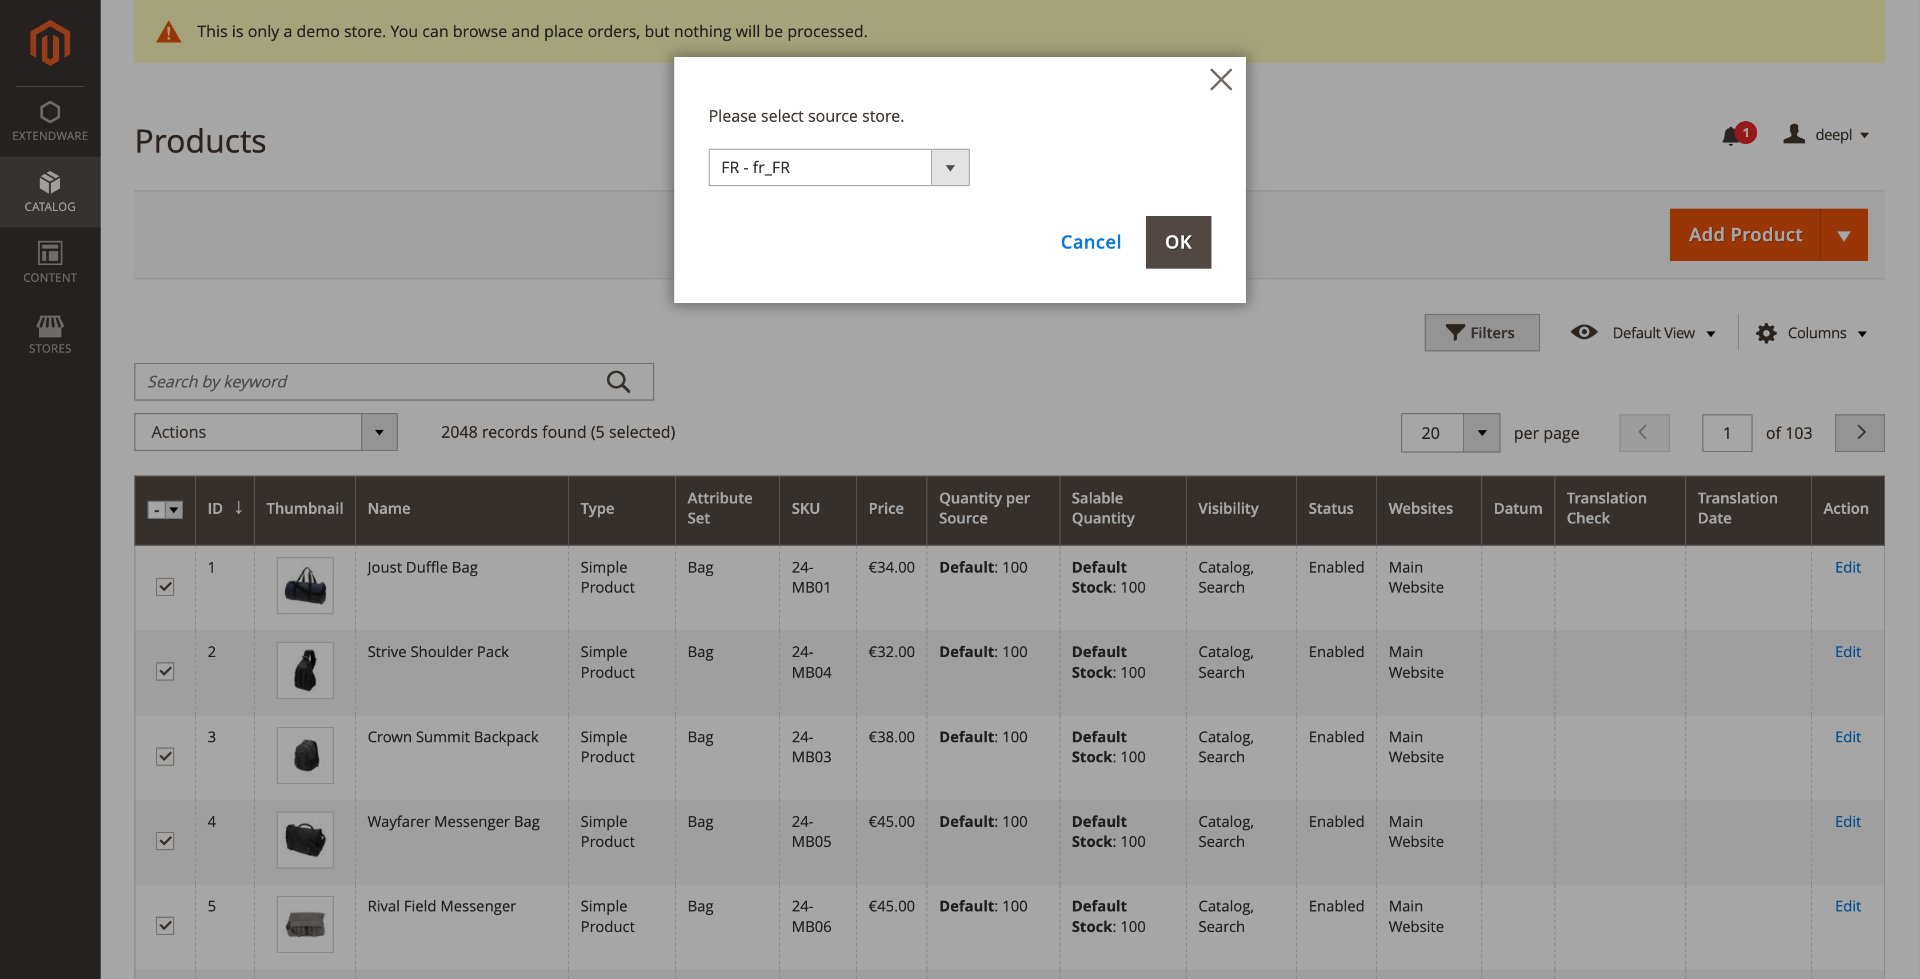Close the source store dialog
The image size is (1920, 979).
[1220, 80]
